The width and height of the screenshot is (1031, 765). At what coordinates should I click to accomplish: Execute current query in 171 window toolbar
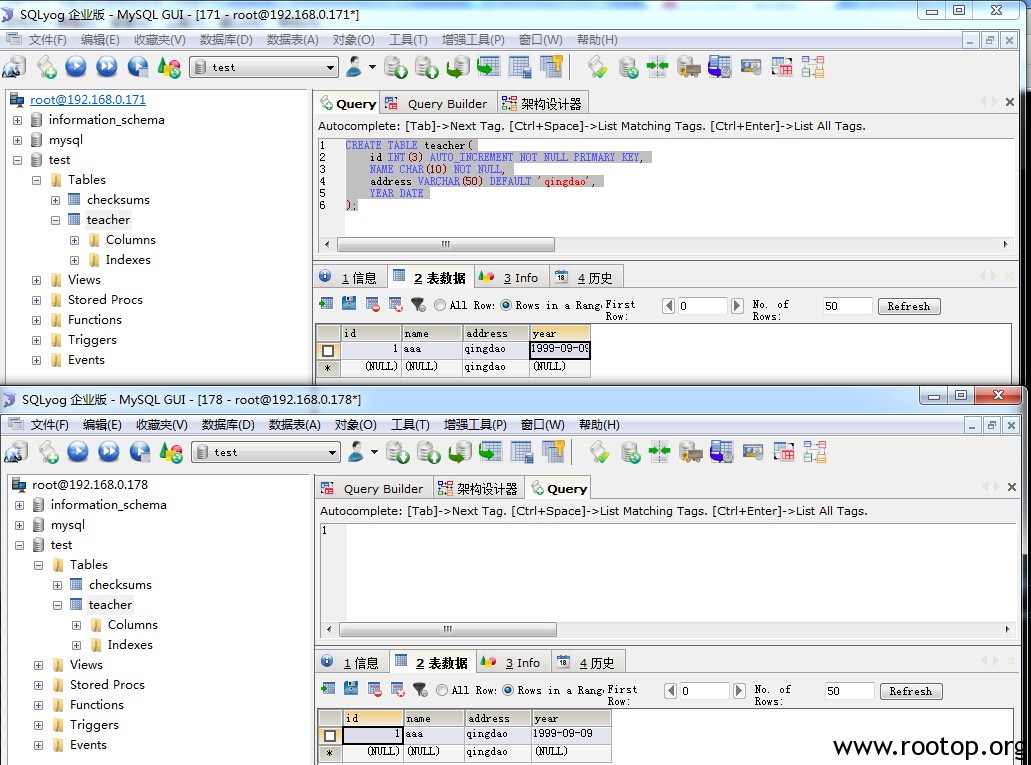(x=76, y=66)
